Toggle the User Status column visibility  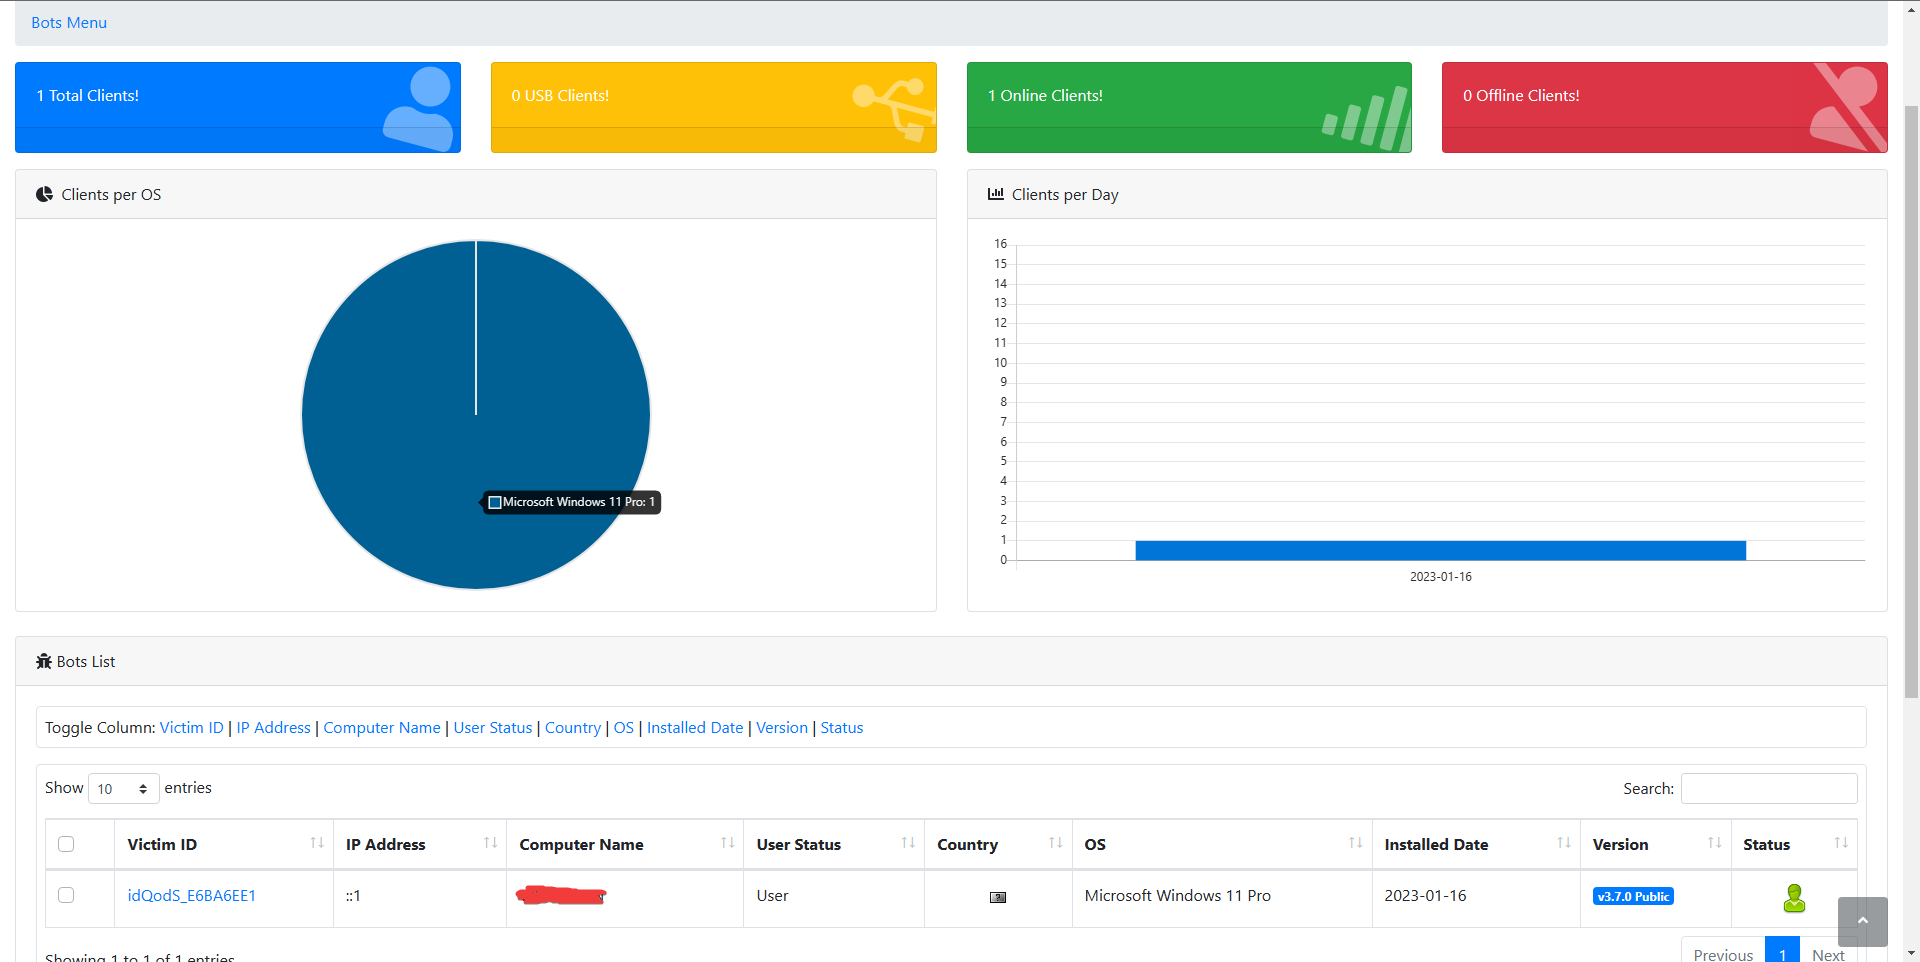(493, 728)
